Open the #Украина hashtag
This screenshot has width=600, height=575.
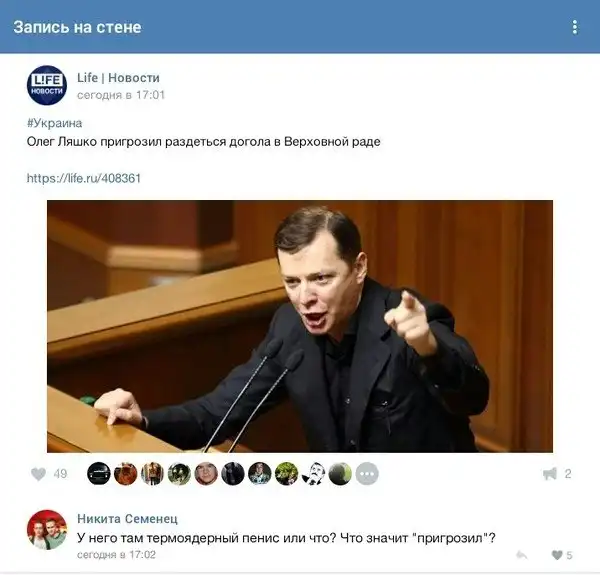[x=54, y=123]
